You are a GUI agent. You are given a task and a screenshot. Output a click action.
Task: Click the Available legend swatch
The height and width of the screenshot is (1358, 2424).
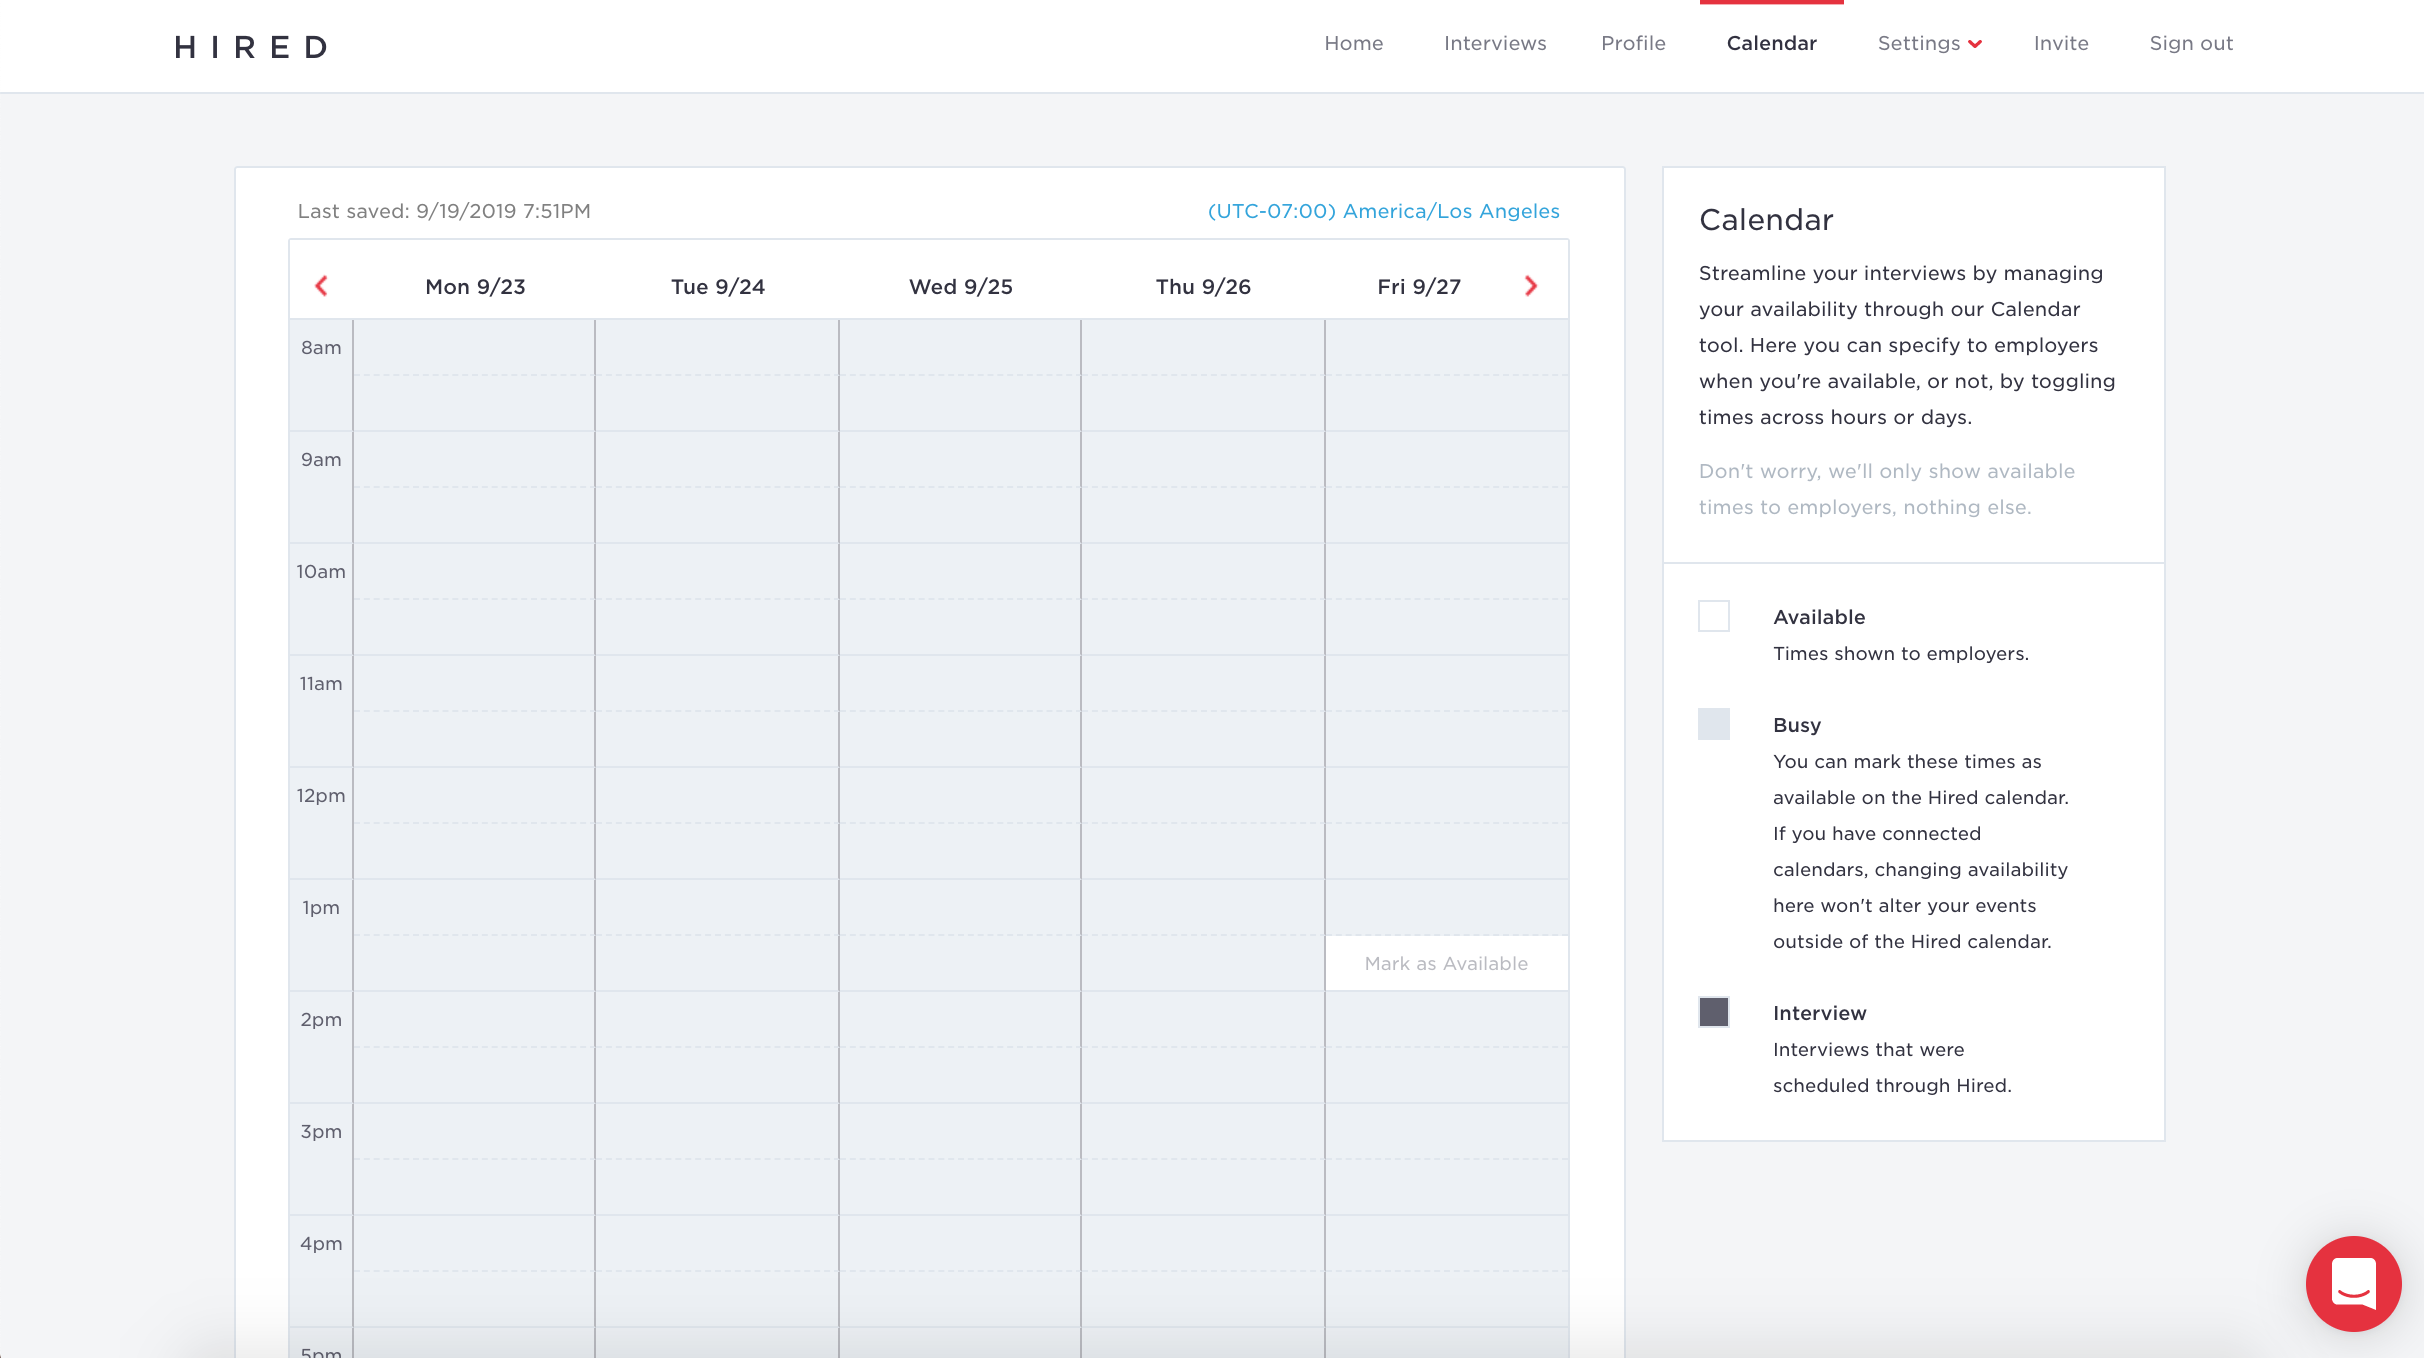pyautogui.click(x=1713, y=616)
